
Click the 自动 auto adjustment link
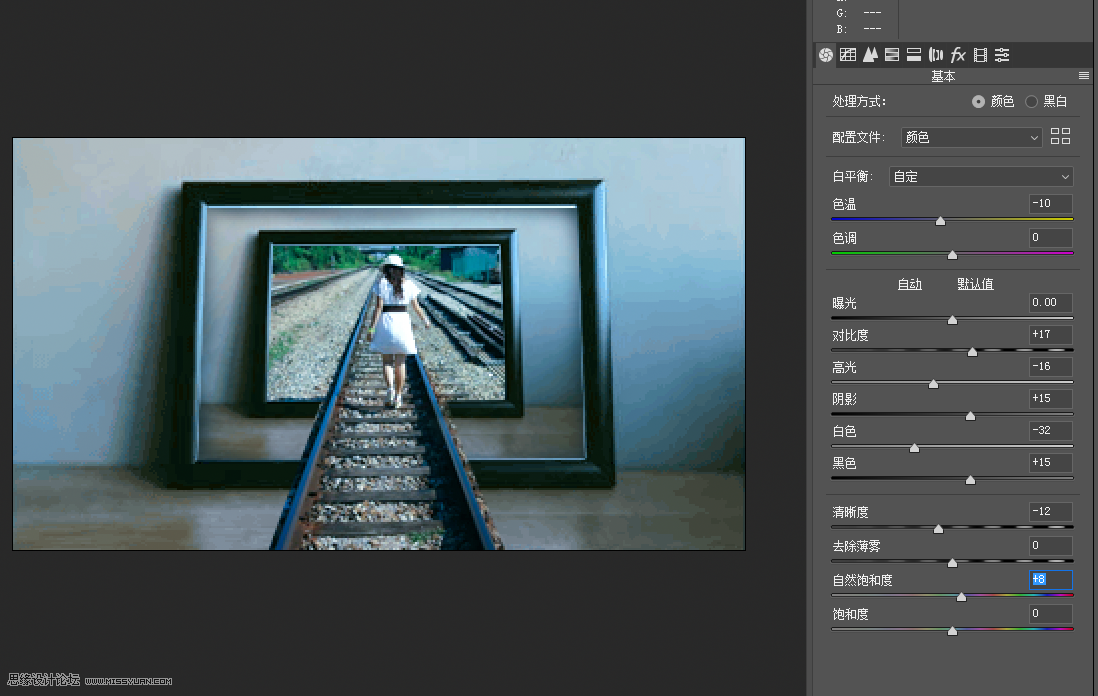tap(910, 284)
